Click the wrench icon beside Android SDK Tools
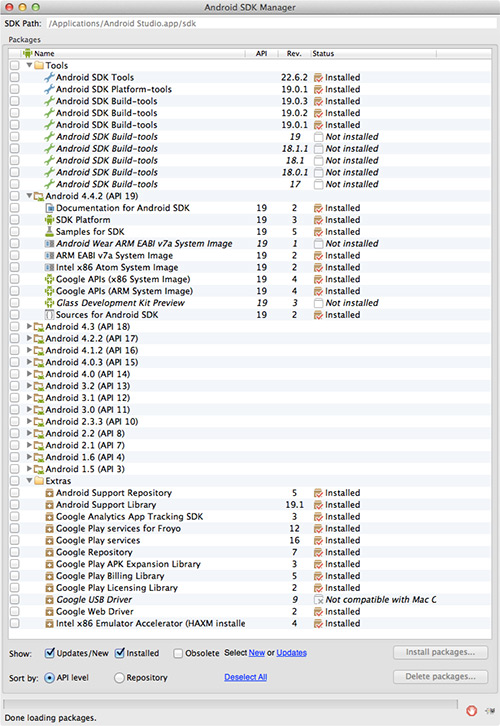The image size is (500, 726). tap(49, 77)
